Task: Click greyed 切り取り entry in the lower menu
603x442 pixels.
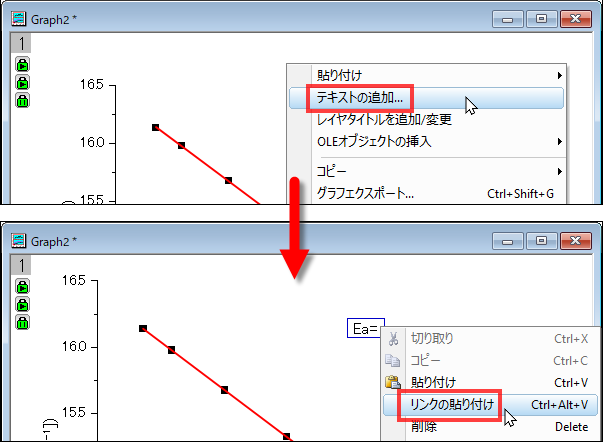Action: tap(490, 339)
